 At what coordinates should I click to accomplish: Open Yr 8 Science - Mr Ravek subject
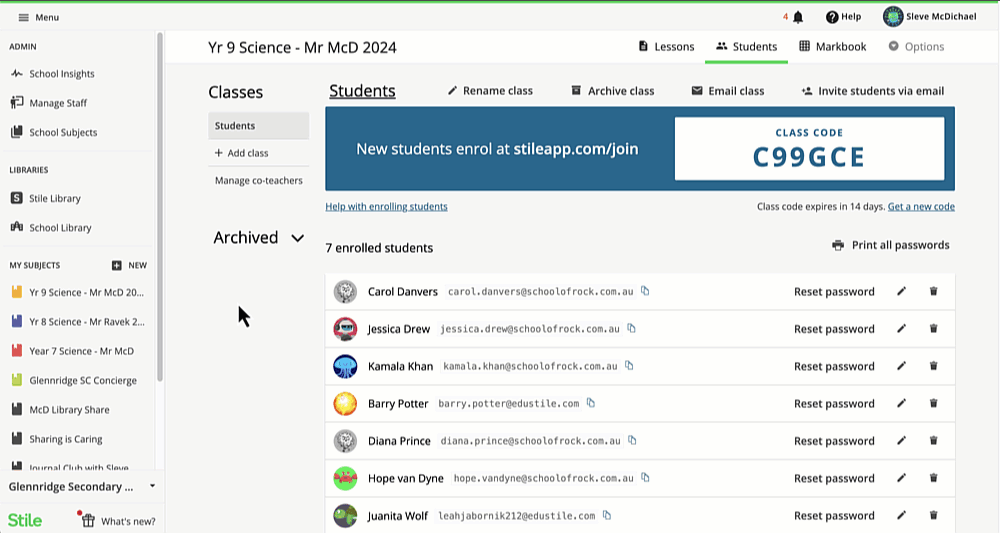pyautogui.click(x=78, y=321)
